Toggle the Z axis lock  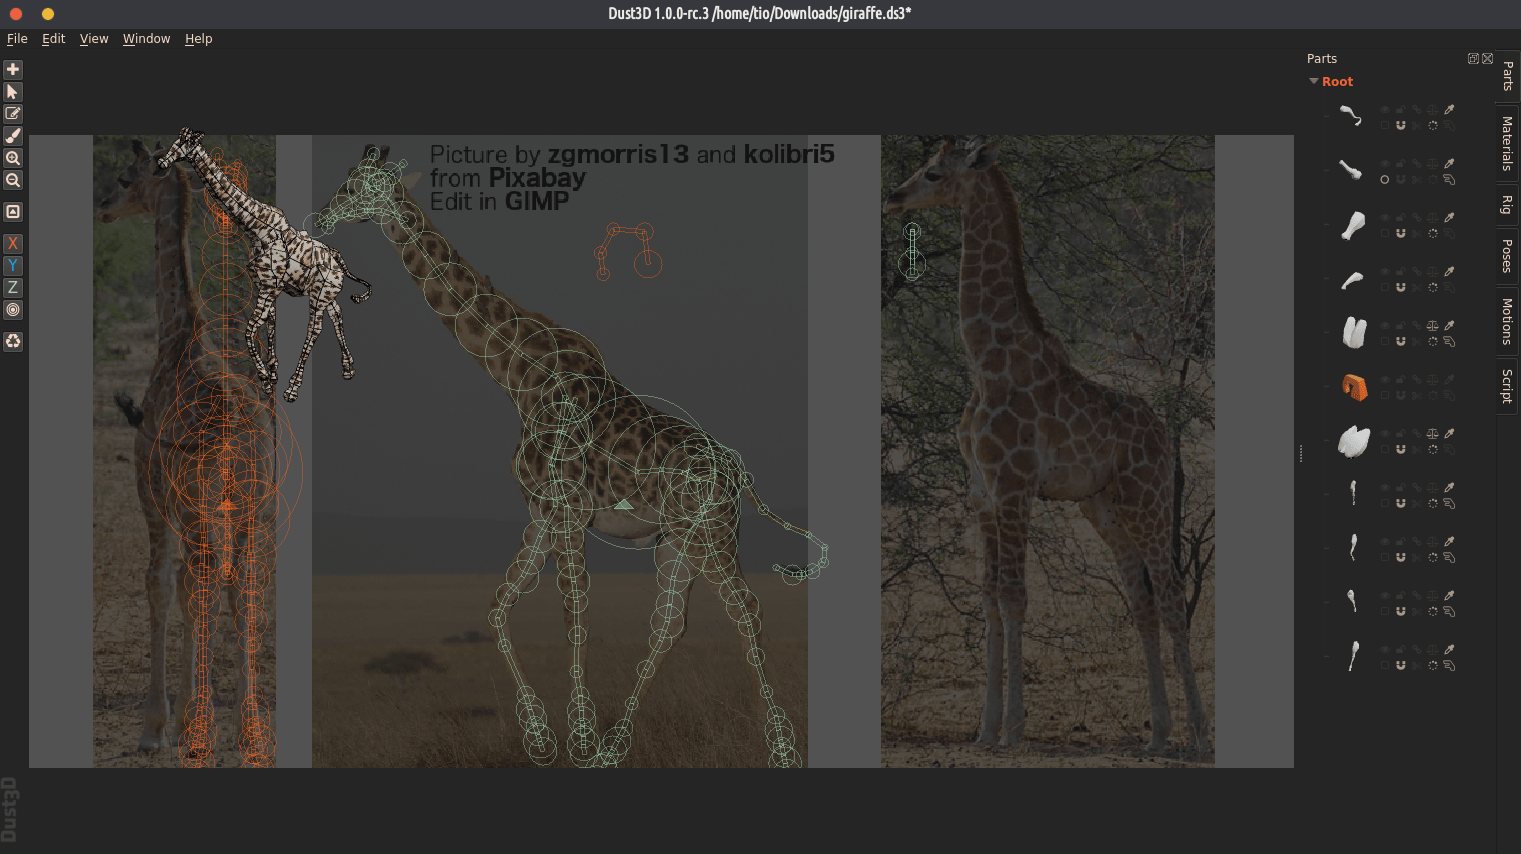13,287
